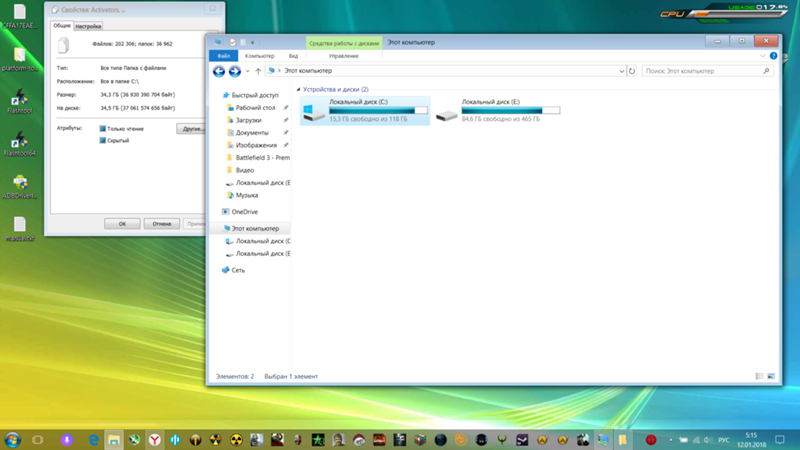Select Локальный диск (C:) drive

pyautogui.click(x=365, y=110)
